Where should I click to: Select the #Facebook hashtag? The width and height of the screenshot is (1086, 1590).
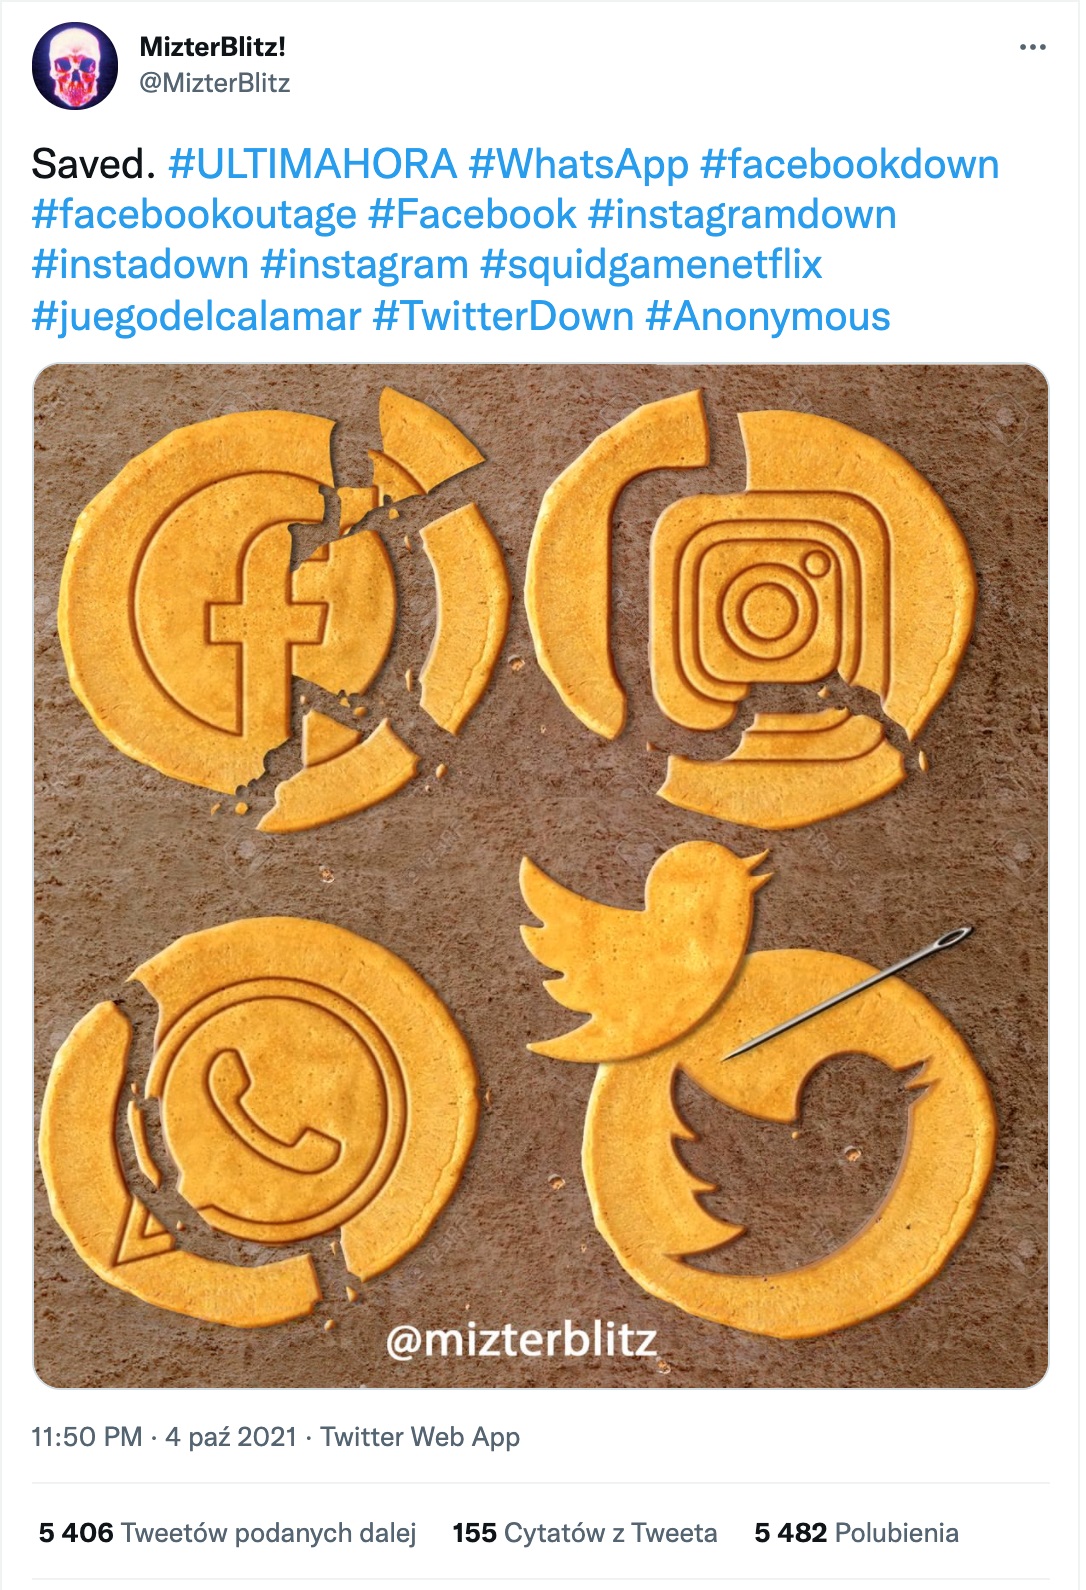click(x=472, y=214)
